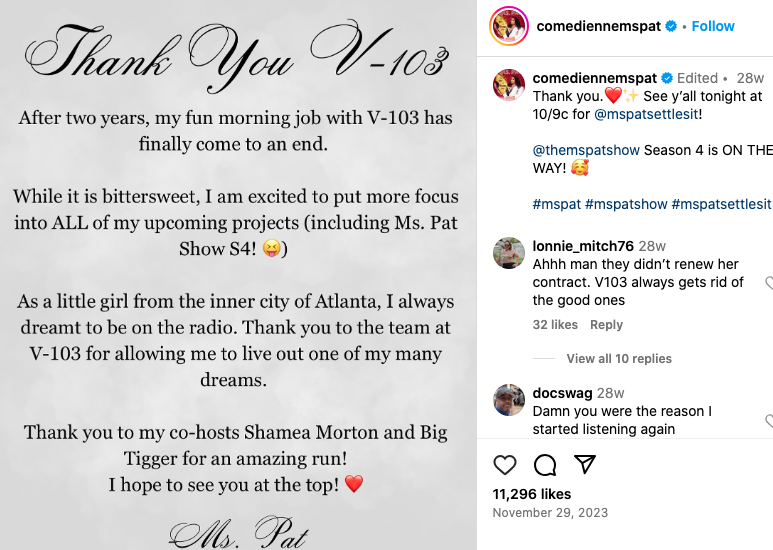773x550 pixels.
Task: Open the November 29, 2023 post date
Action: click(x=550, y=513)
